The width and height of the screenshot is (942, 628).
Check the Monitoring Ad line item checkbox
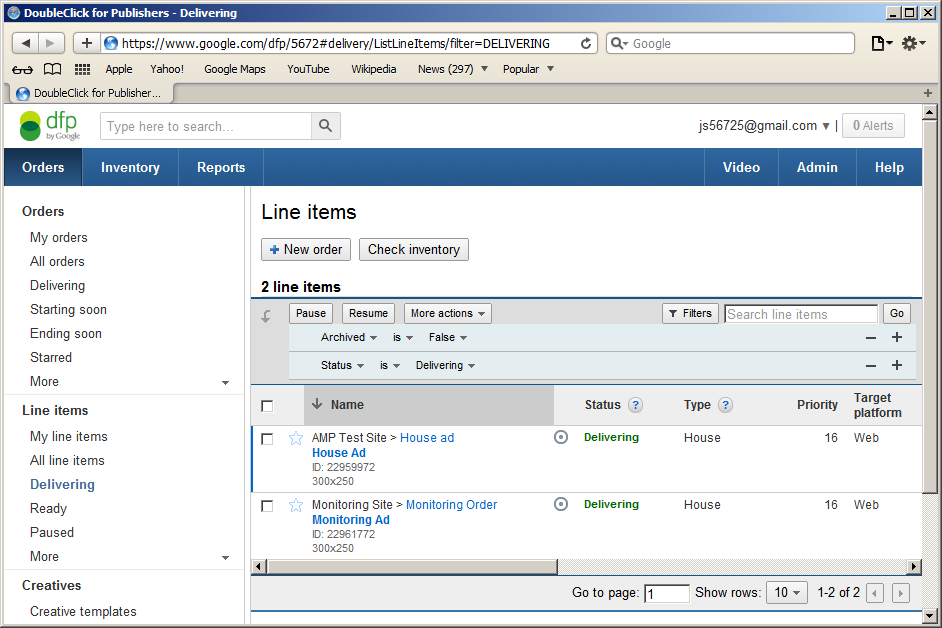(x=267, y=506)
